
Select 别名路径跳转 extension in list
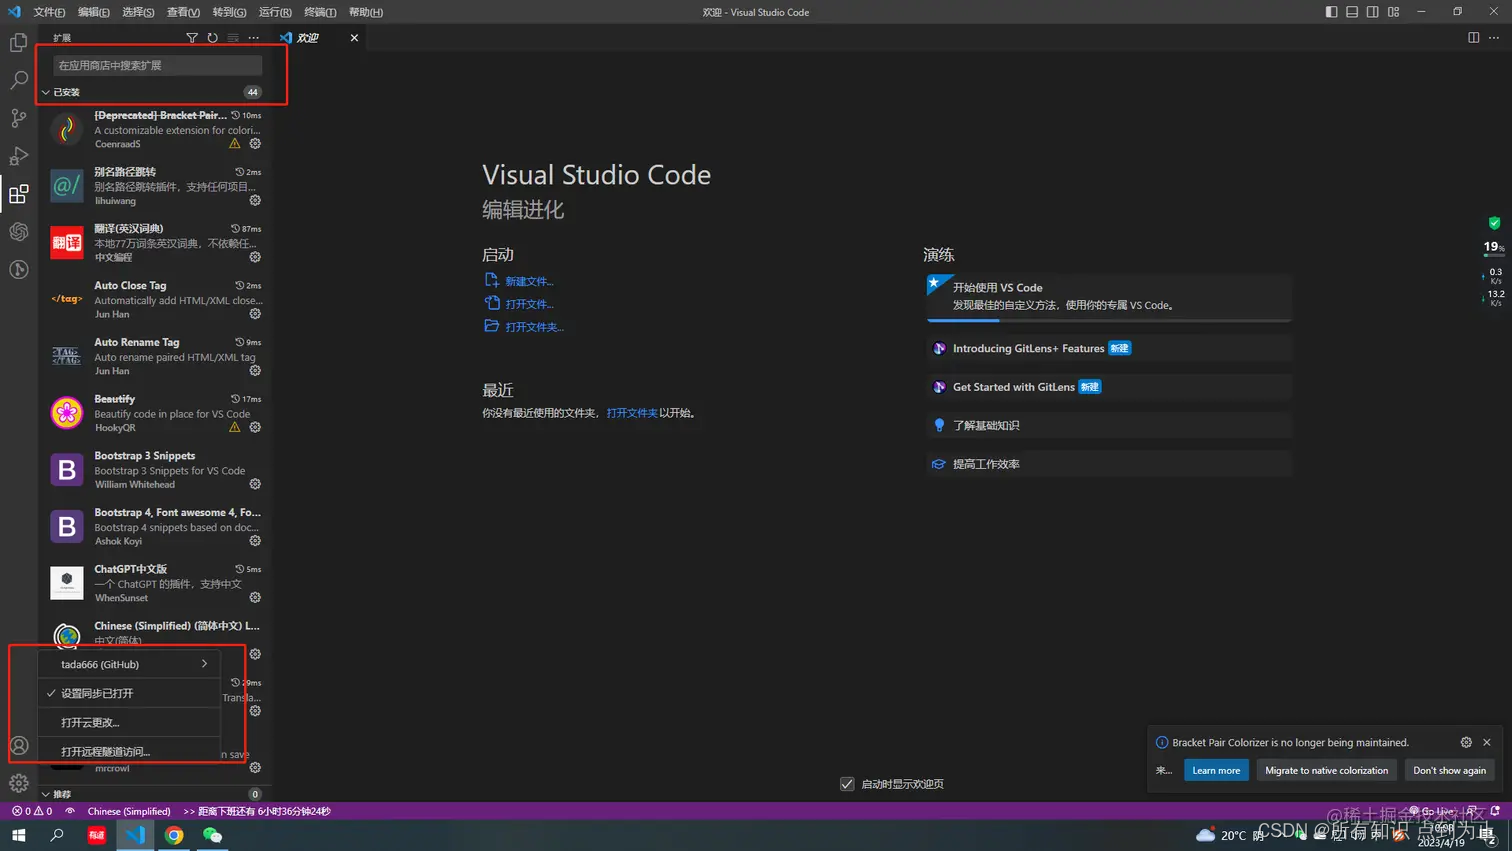[x=155, y=186]
